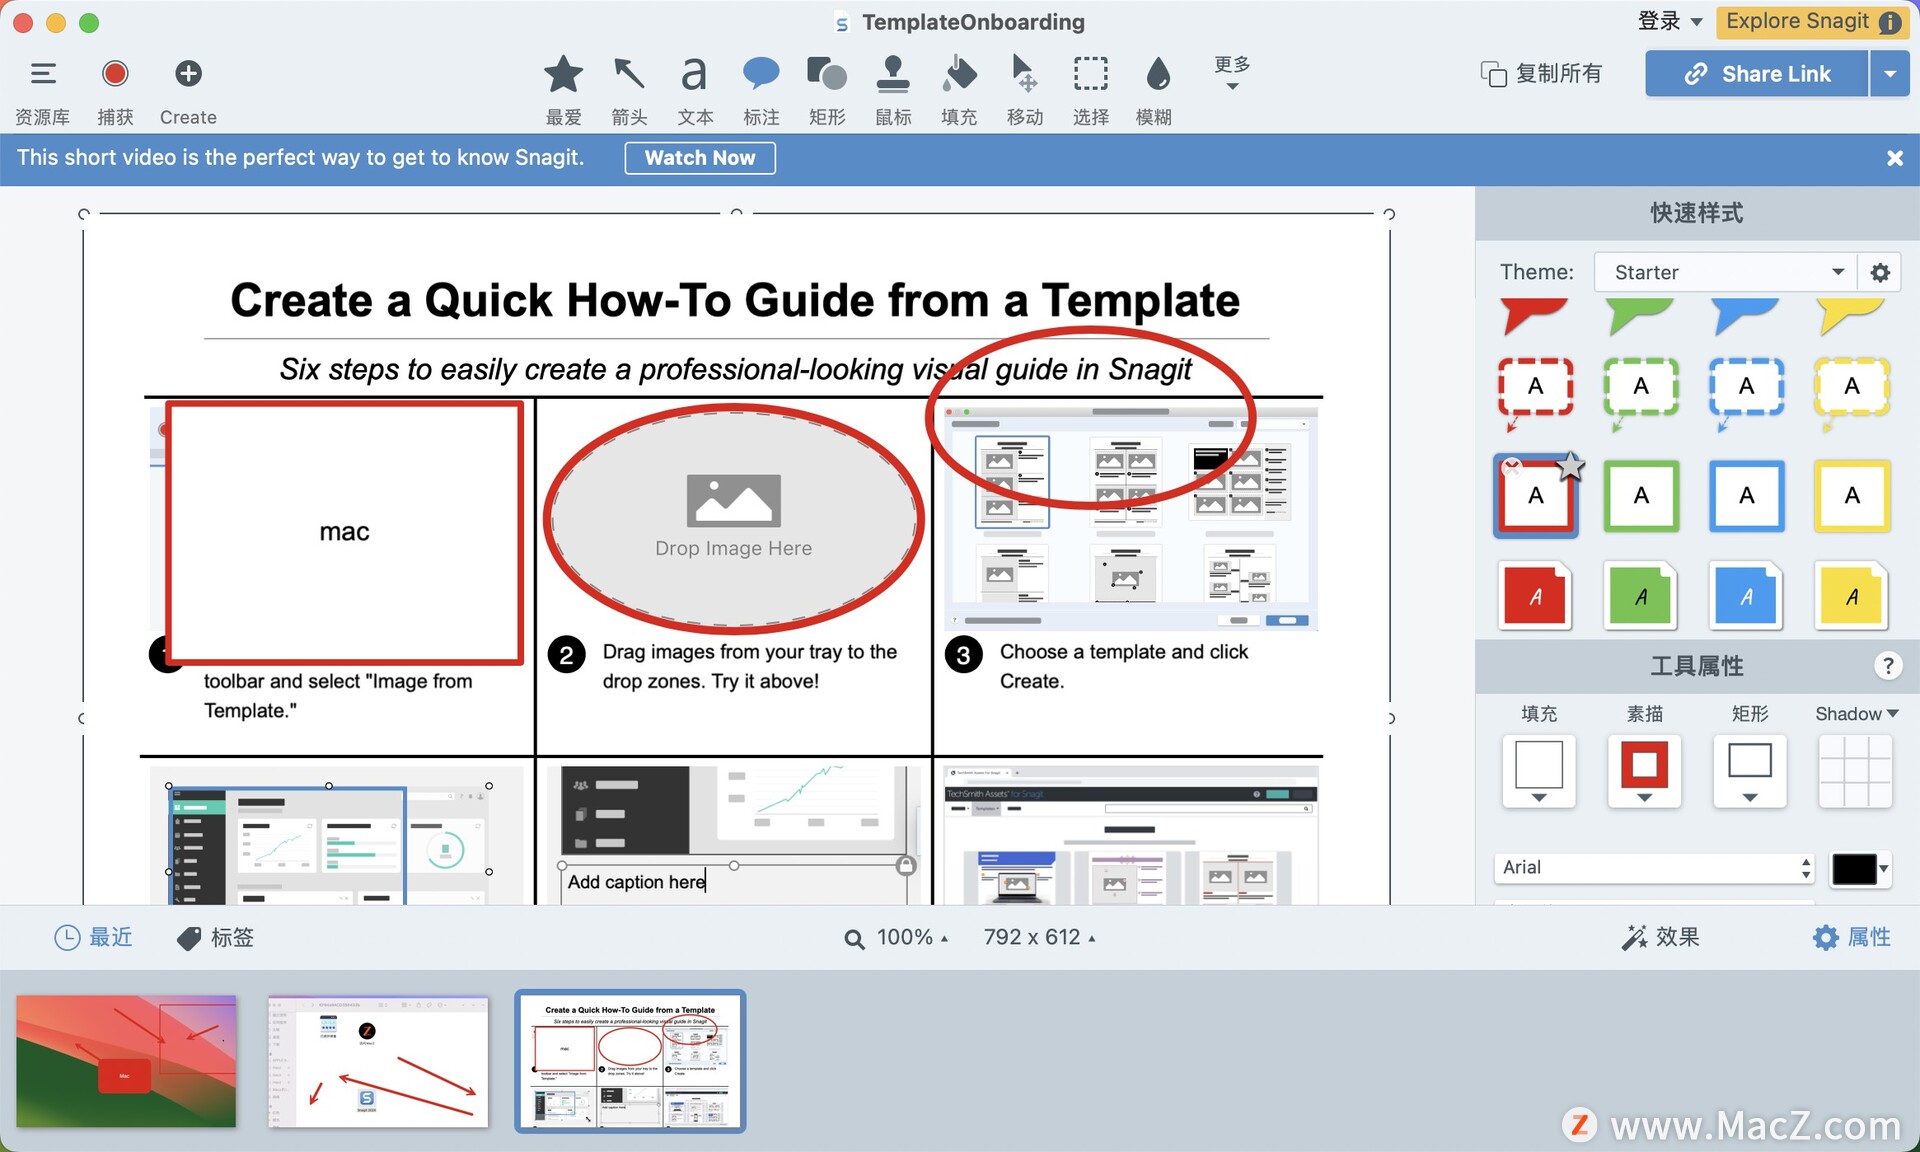Image resolution: width=1920 pixels, height=1152 pixels.
Task: Open the 资源库 library sidebar icon
Action: [x=43, y=74]
